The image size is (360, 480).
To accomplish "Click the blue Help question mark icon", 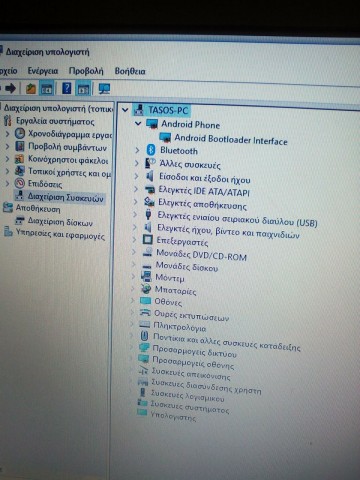I will click(67, 88).
